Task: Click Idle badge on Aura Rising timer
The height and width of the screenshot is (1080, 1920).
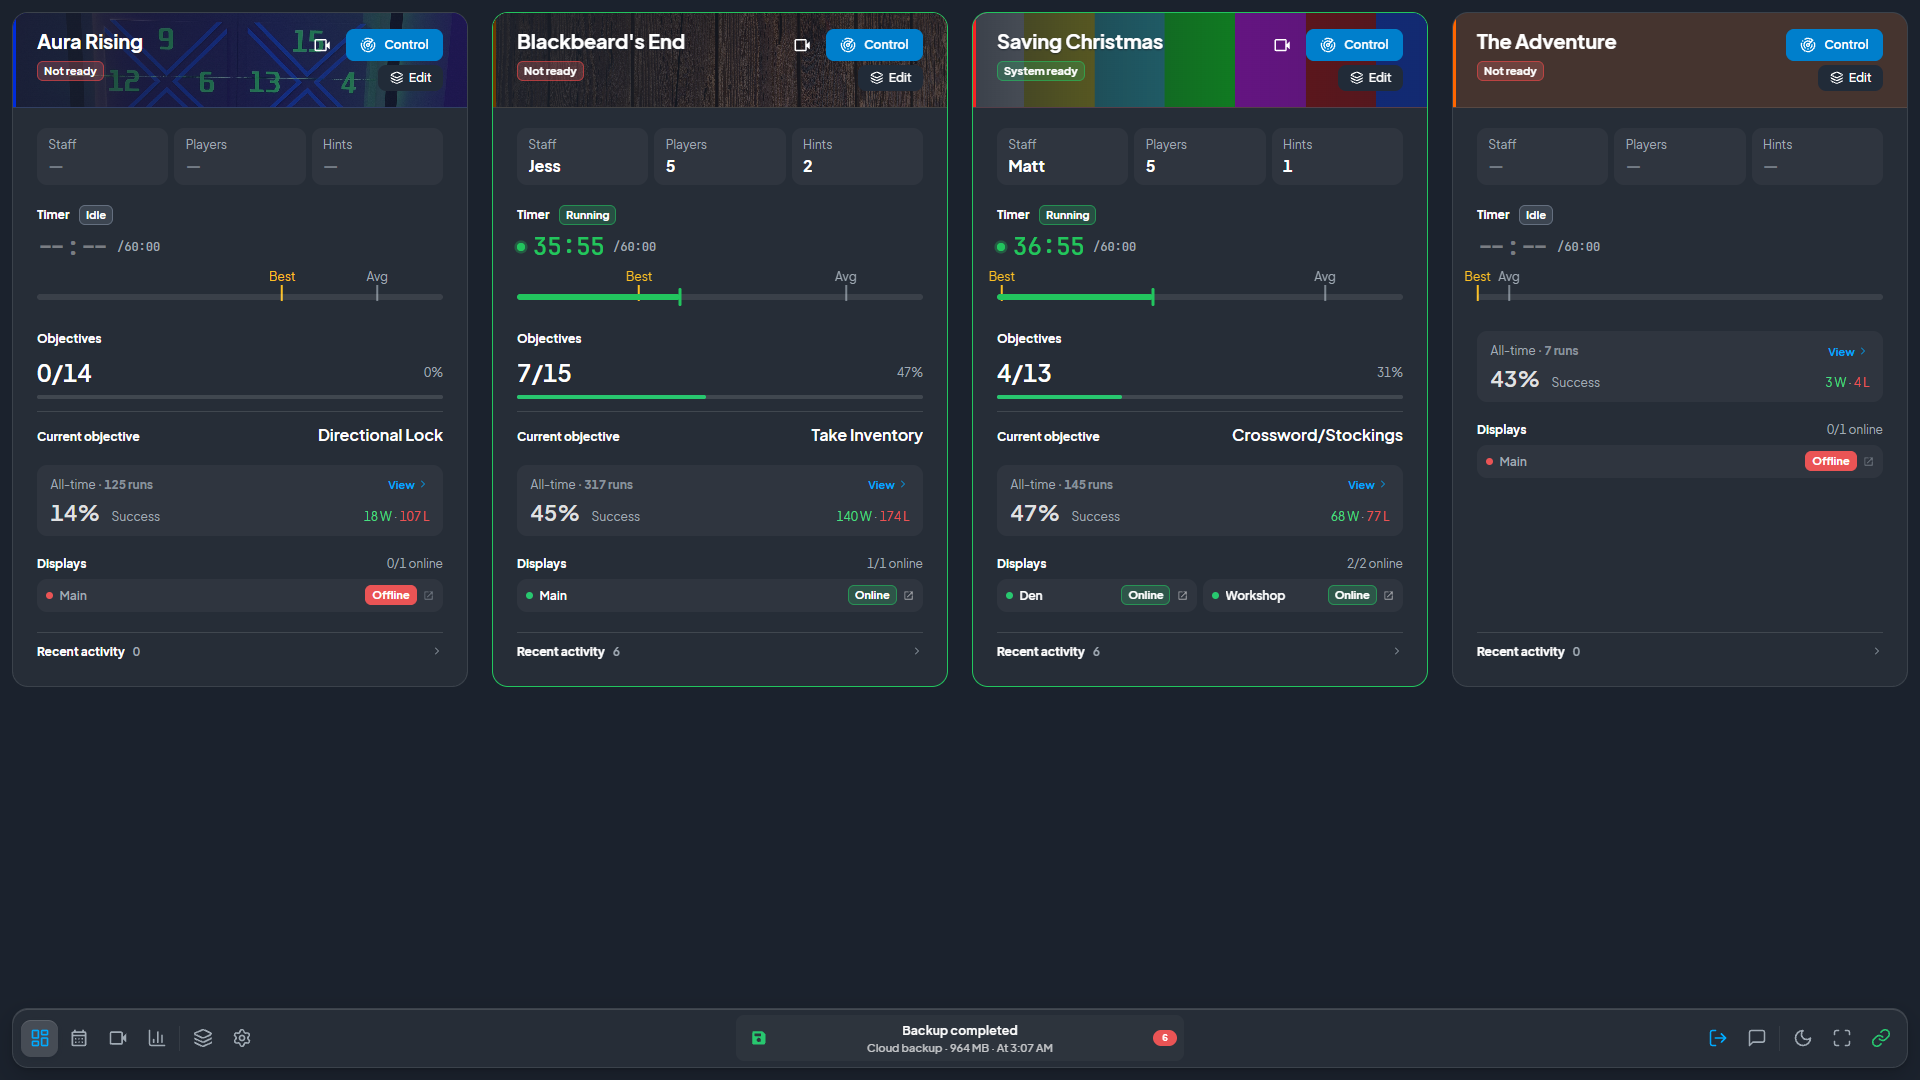Action: [96, 216]
